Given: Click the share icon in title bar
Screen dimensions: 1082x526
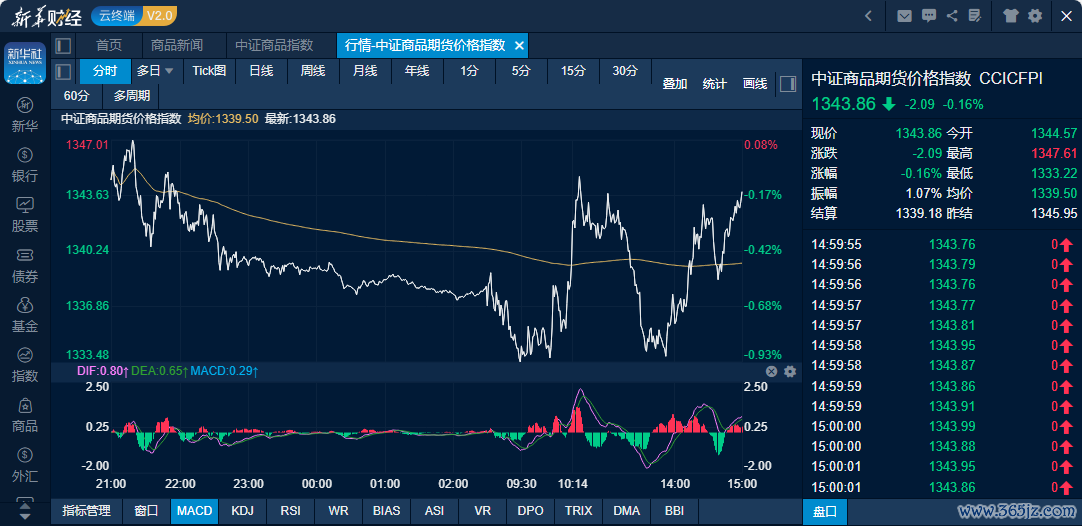Looking at the screenshot, I should pos(952,16).
